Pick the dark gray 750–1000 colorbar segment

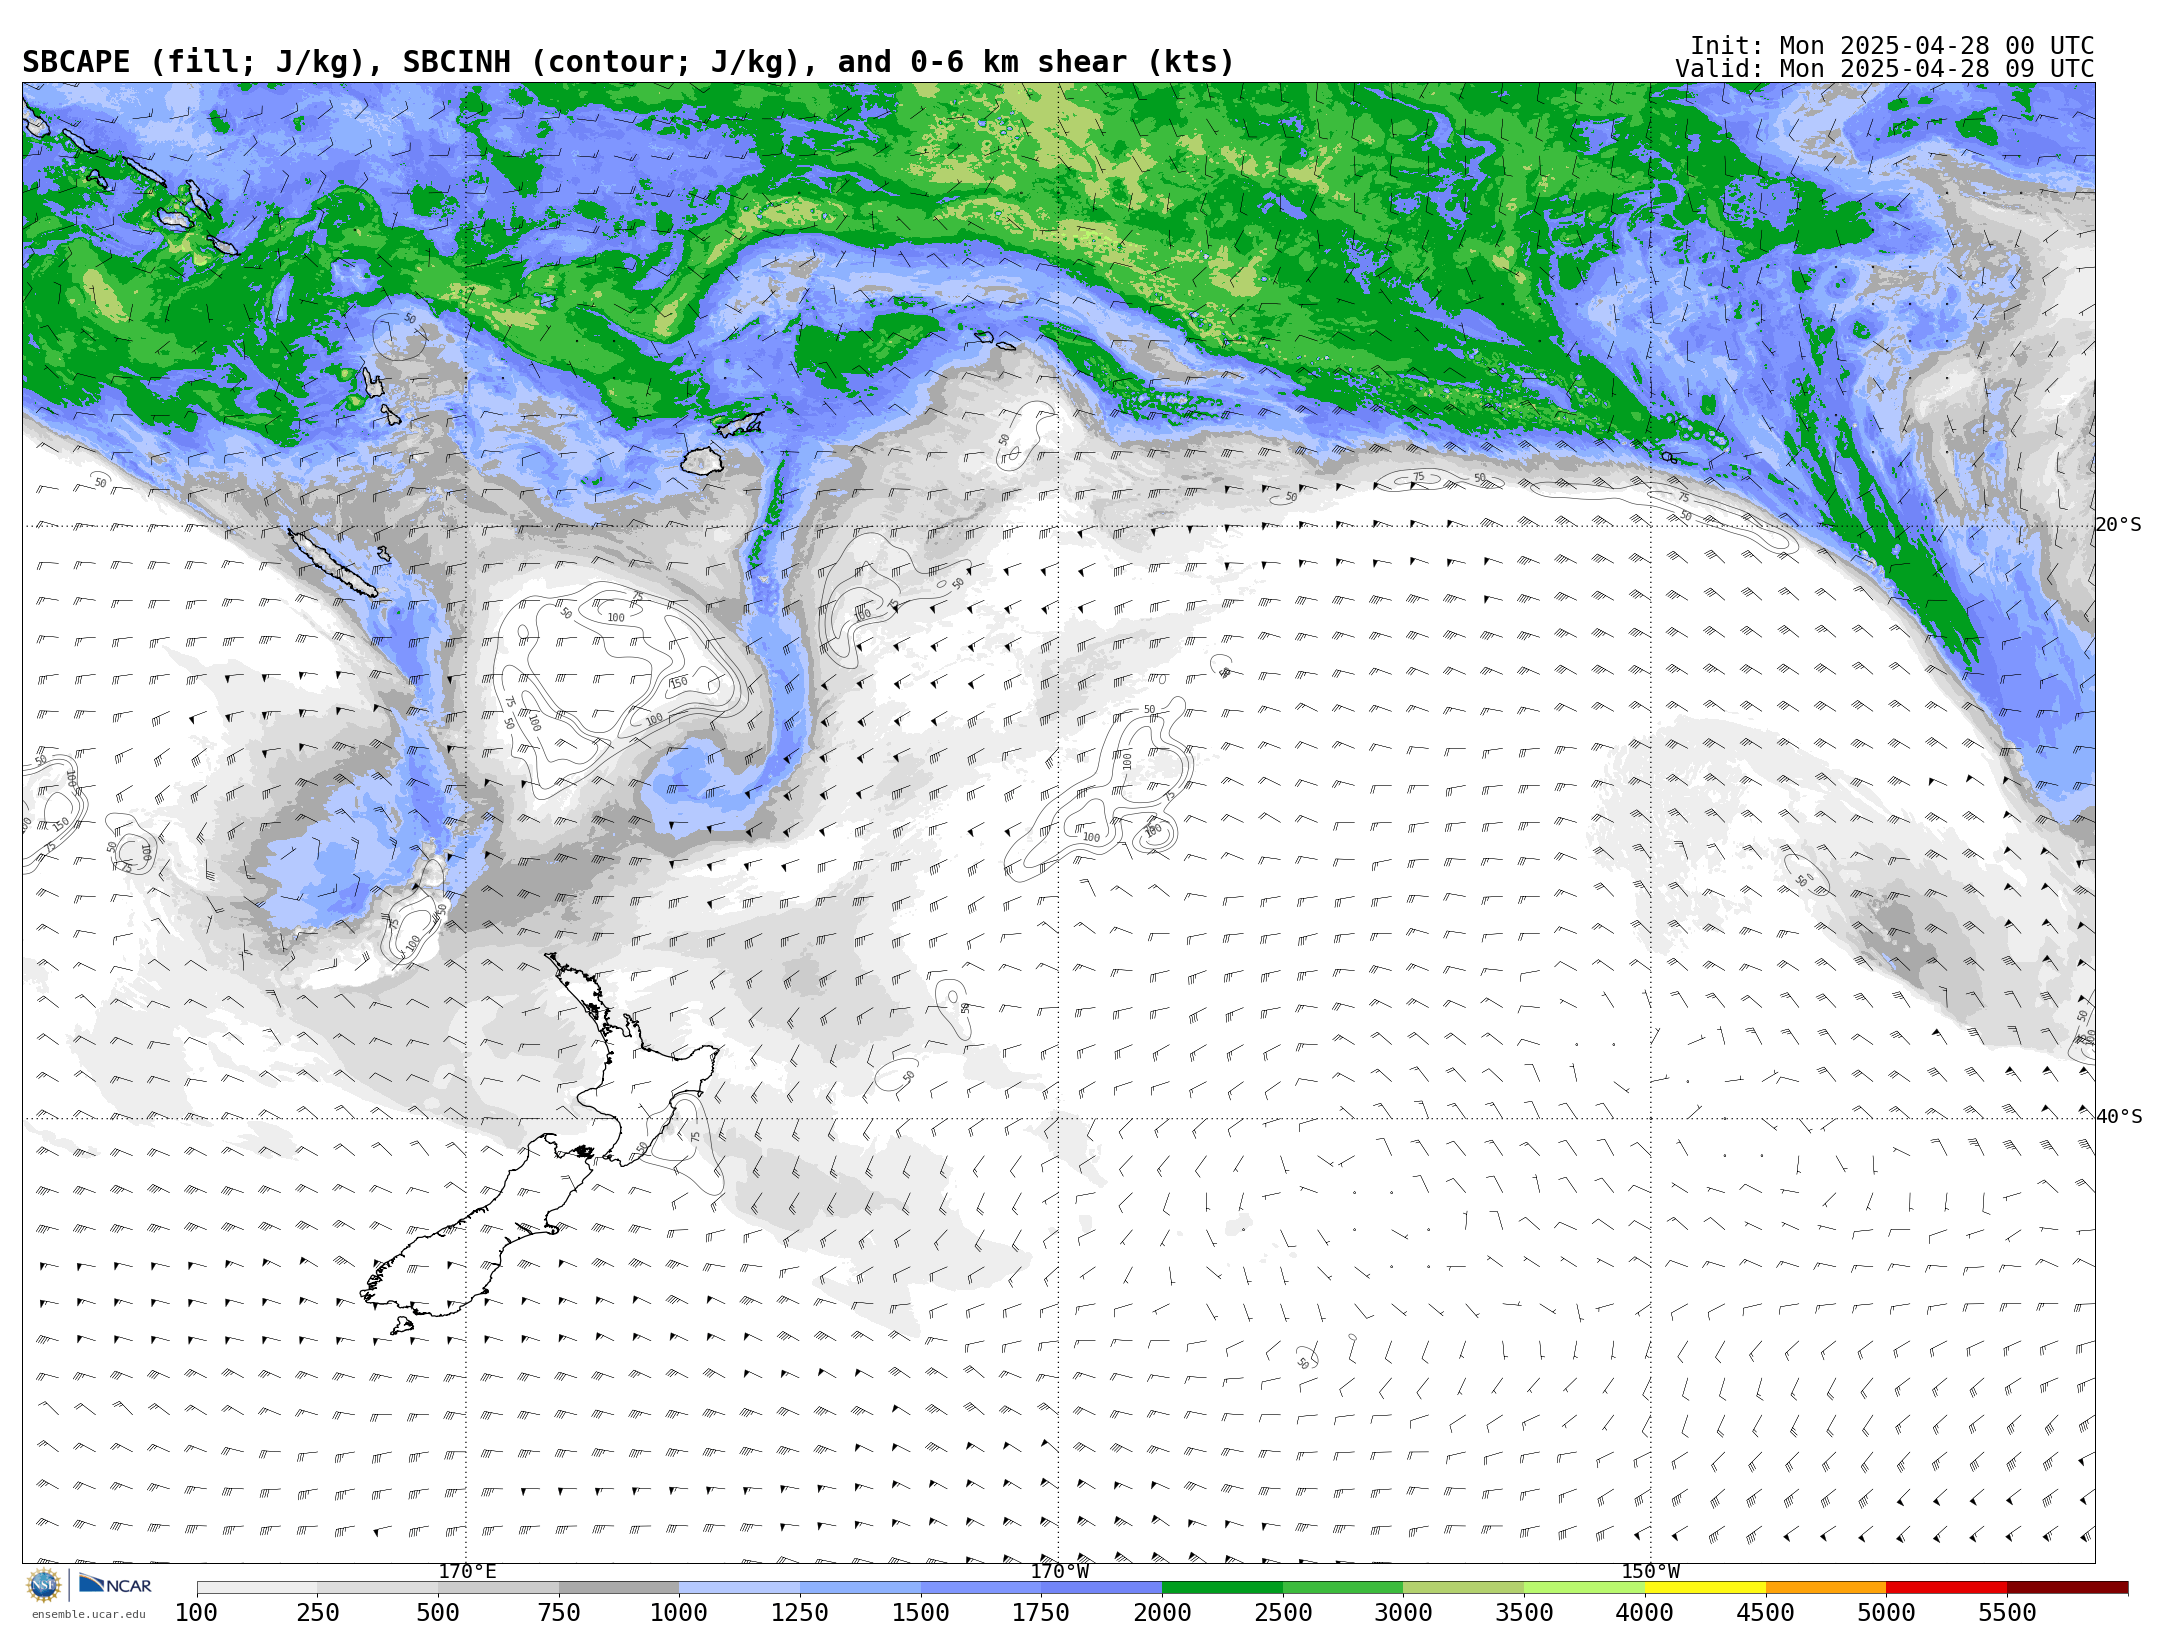click(619, 1588)
